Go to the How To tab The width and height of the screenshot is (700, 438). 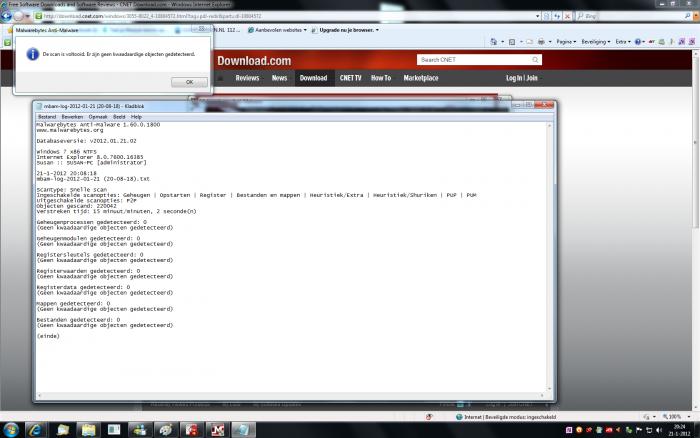(x=381, y=78)
